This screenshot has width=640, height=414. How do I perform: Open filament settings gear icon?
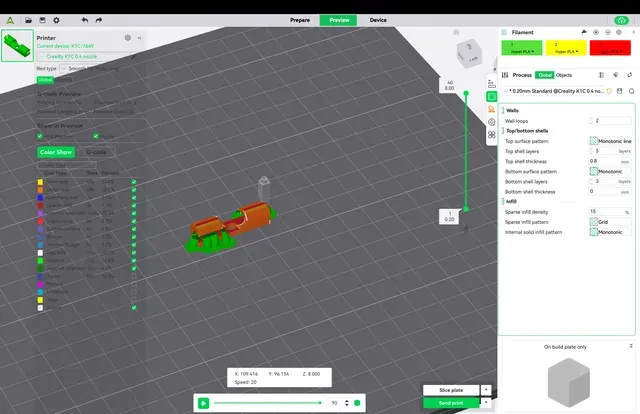(x=619, y=32)
